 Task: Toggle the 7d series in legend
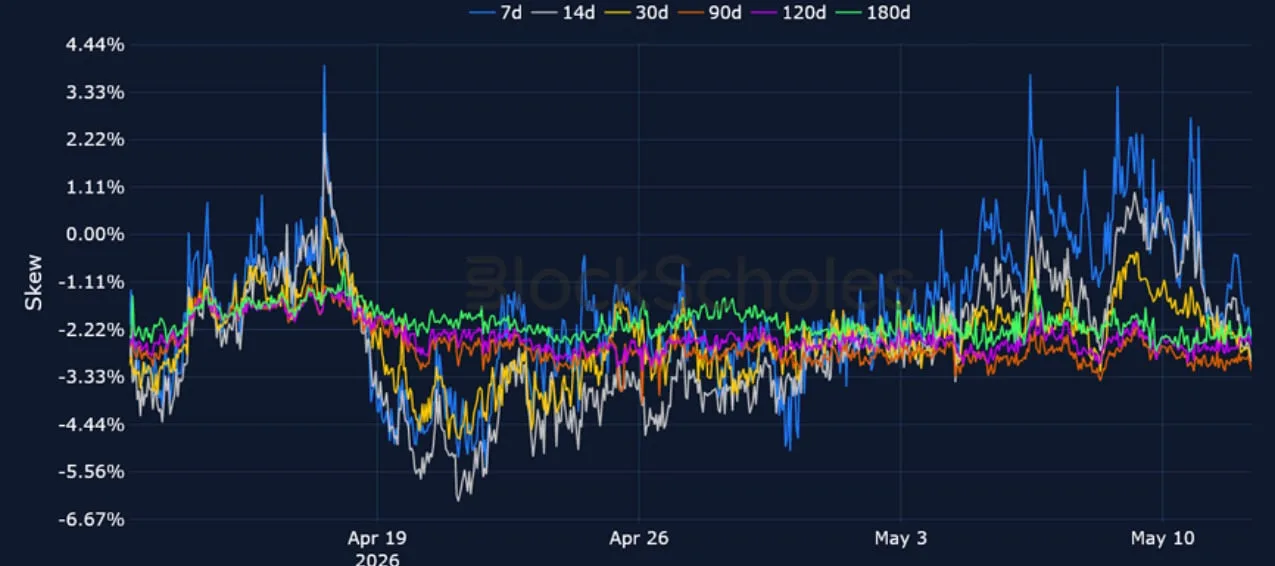click(x=494, y=13)
